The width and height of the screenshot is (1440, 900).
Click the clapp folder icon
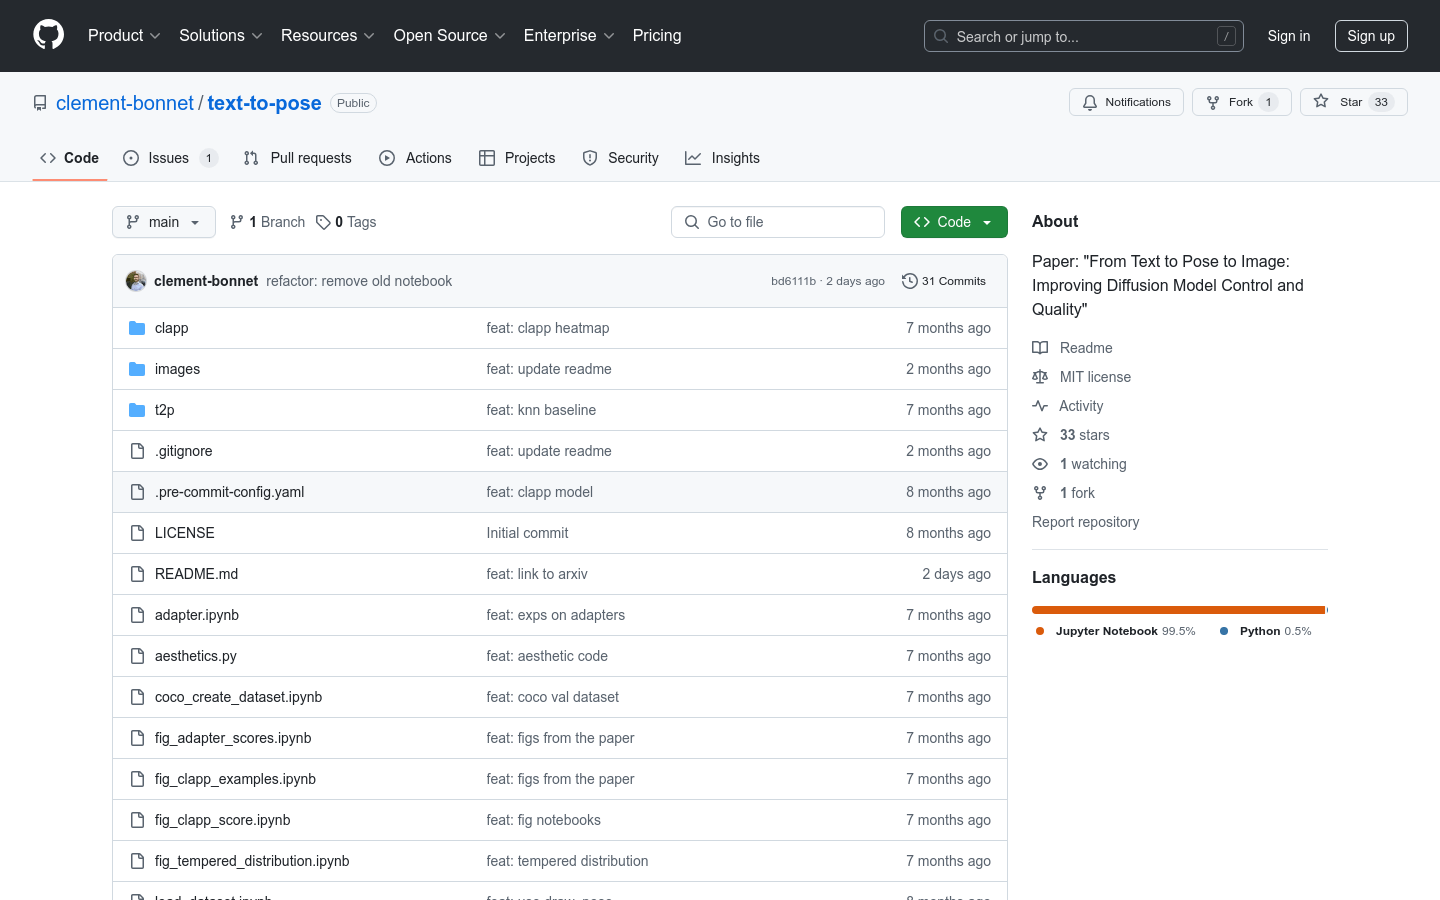137,328
